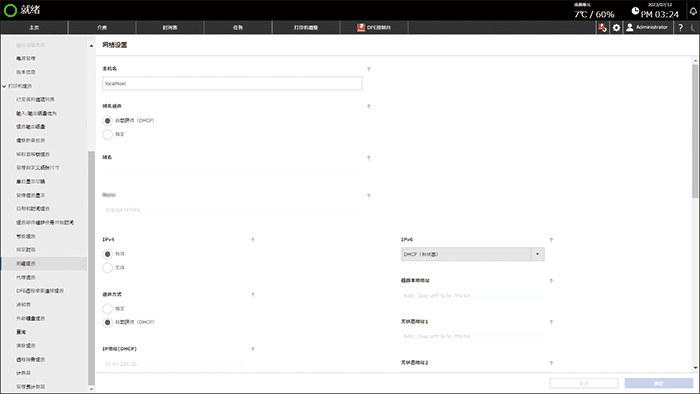Viewport: 700px width, 394px height.
Task: Collapse the printer settings tree section
Action: tap(4, 86)
